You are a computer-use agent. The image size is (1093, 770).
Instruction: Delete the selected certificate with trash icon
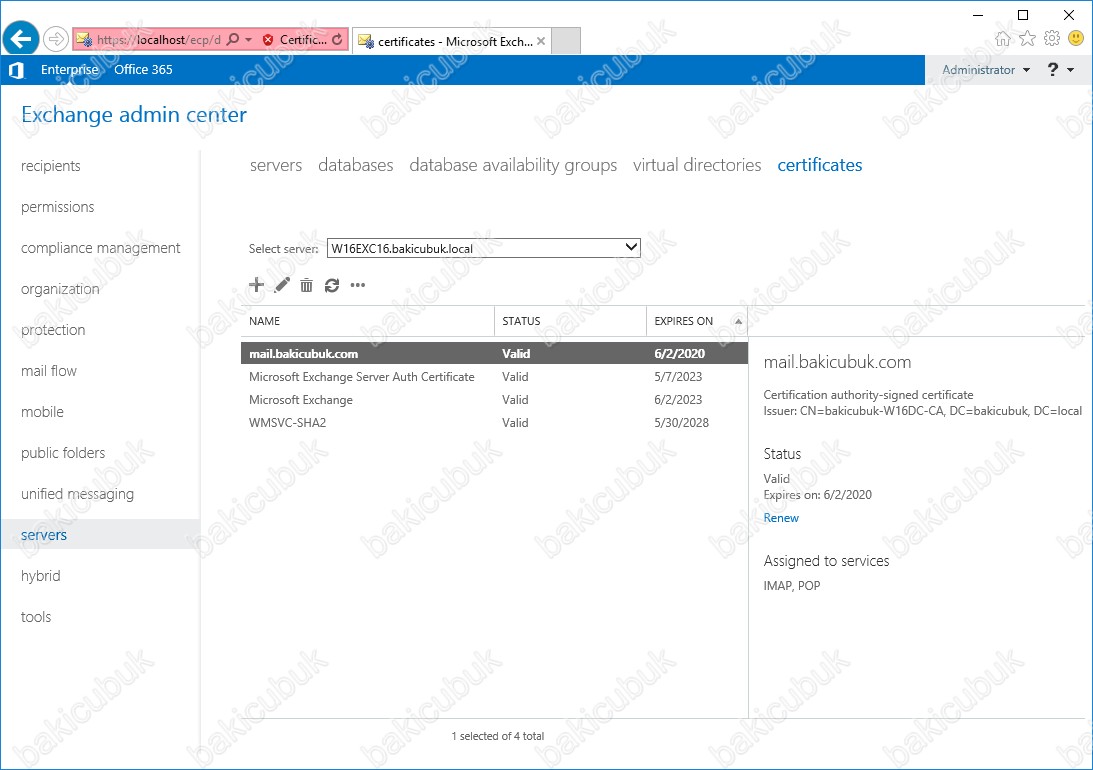click(307, 285)
